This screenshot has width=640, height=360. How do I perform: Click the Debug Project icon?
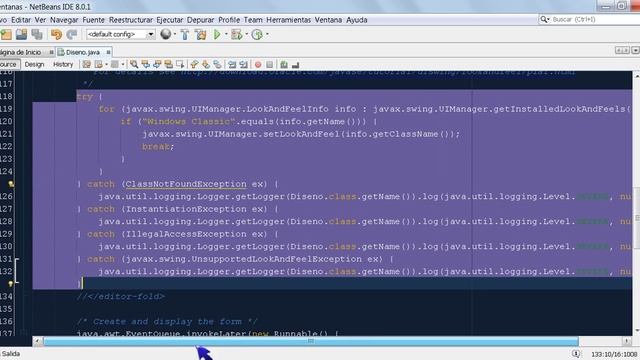237,35
